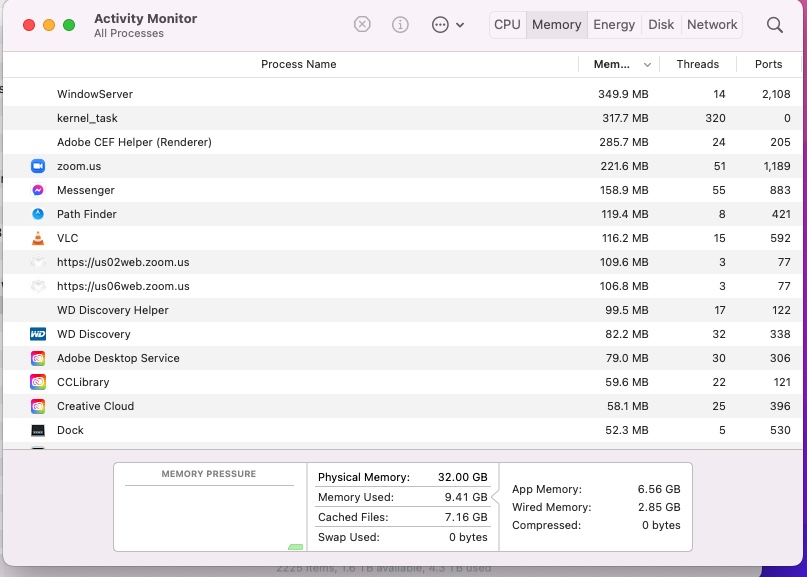The image size is (807, 577).
Task: Click the Messenger app icon
Action: pos(38,190)
